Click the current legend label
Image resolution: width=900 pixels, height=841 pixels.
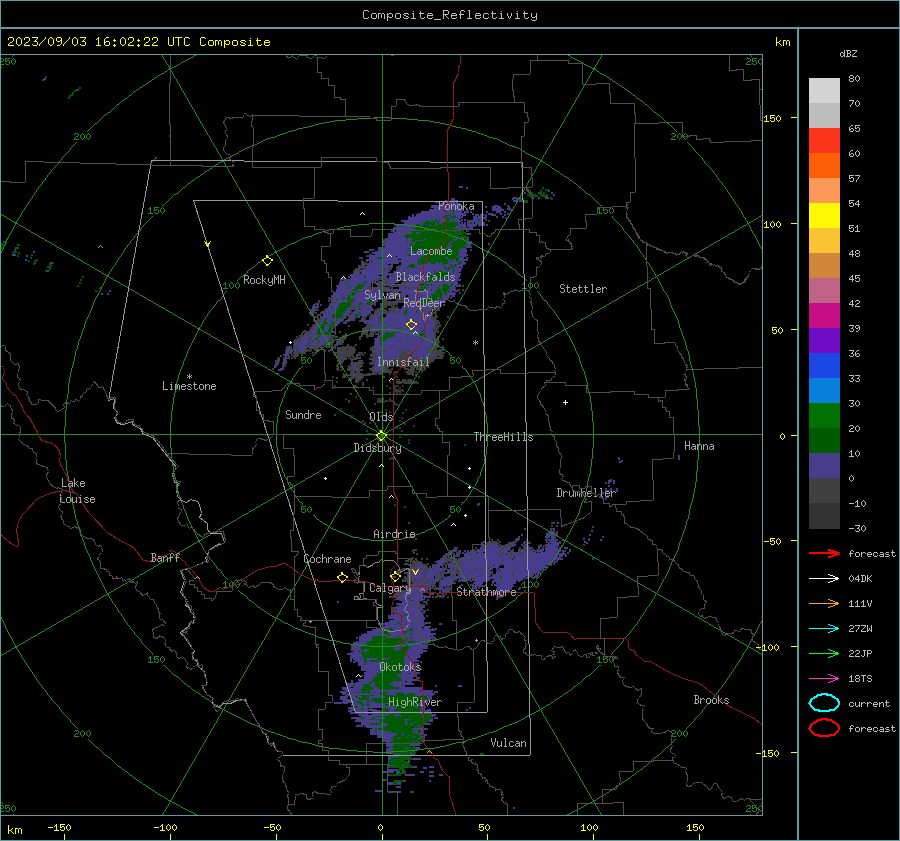pos(869,703)
